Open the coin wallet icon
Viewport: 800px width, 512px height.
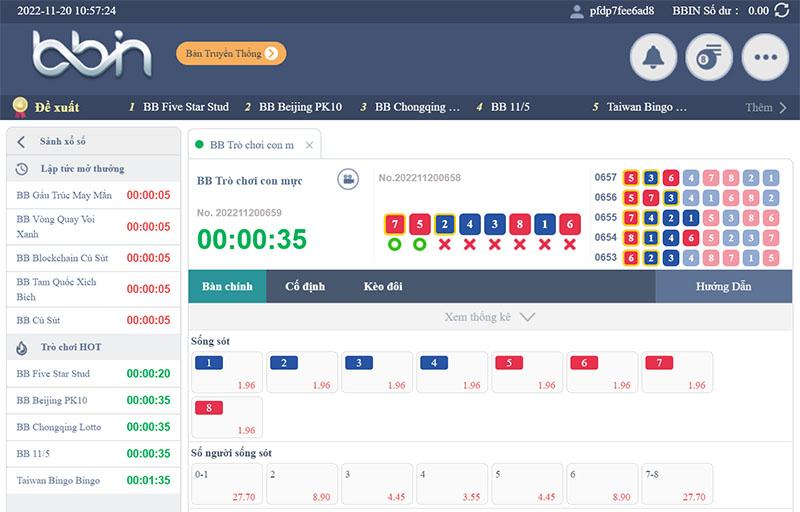[x=709, y=57]
